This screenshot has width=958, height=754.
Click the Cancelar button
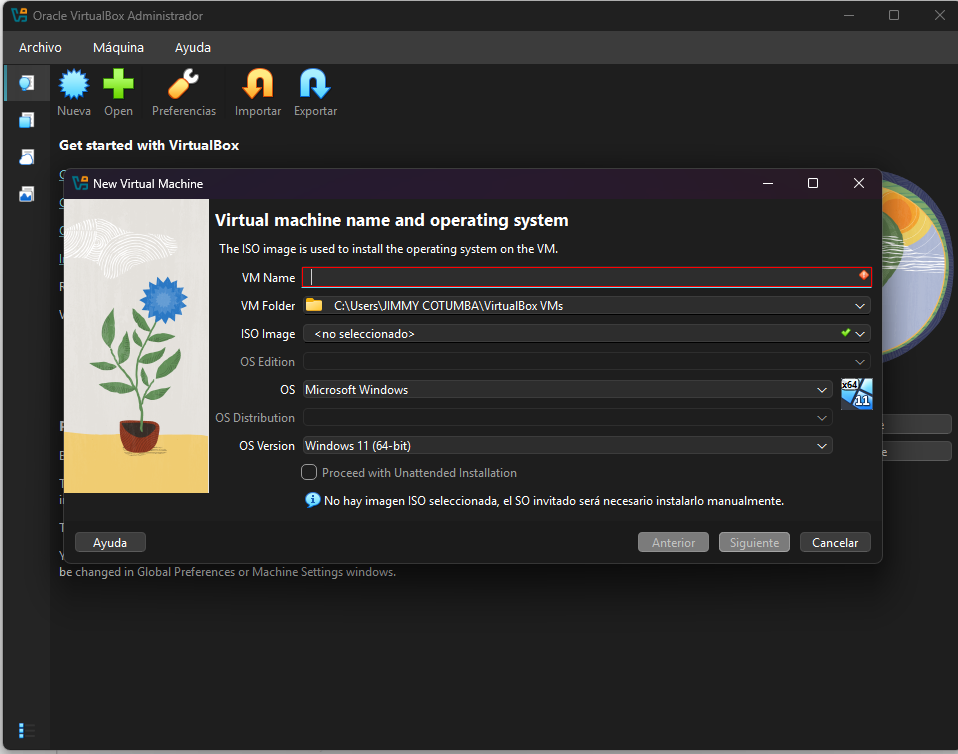(835, 543)
